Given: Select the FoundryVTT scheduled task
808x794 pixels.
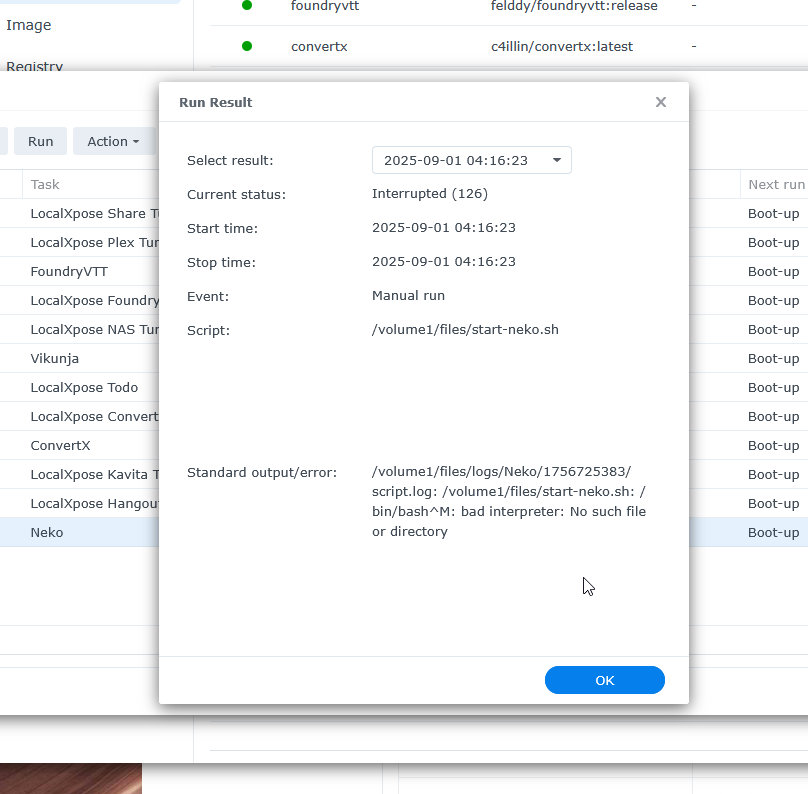Looking at the screenshot, I should click(x=69, y=271).
